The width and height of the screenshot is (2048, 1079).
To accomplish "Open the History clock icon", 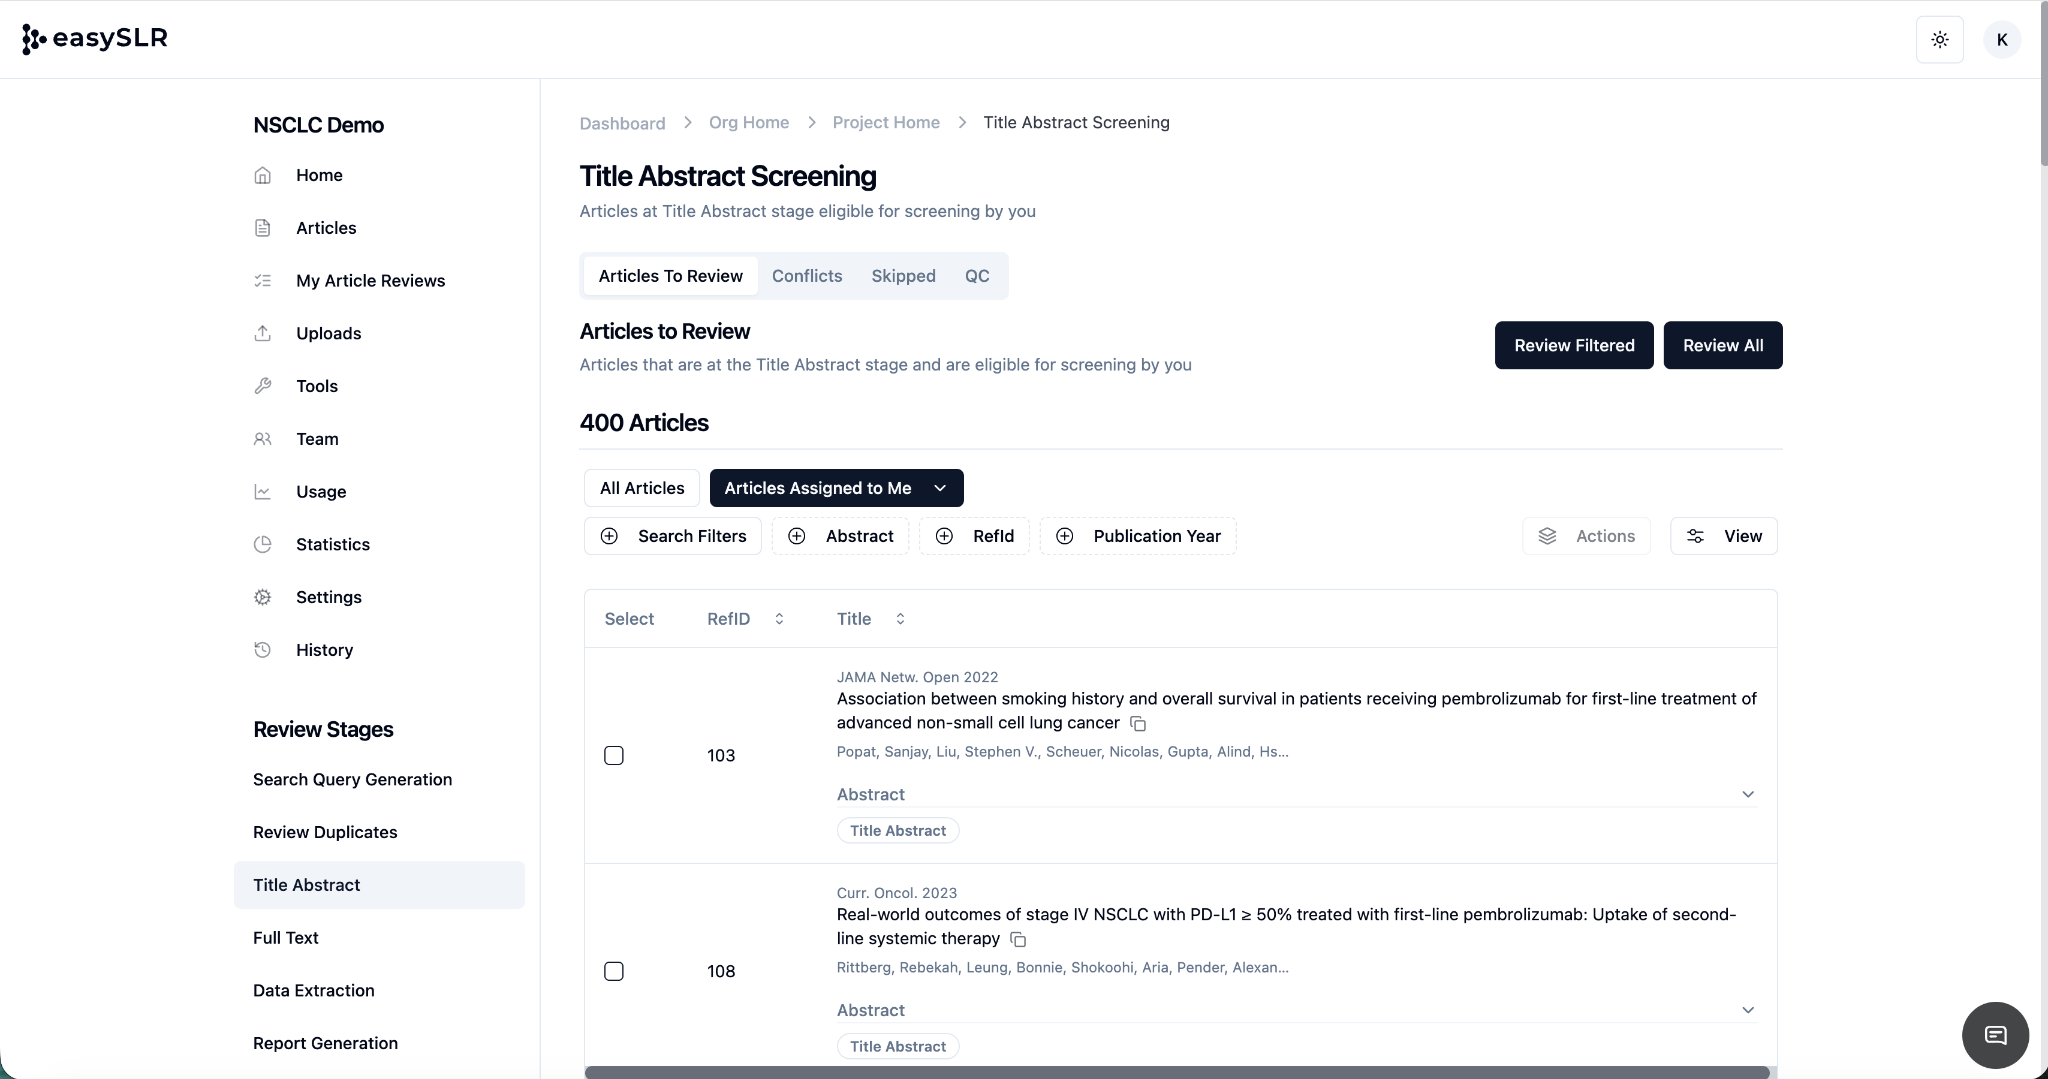I will [x=263, y=650].
